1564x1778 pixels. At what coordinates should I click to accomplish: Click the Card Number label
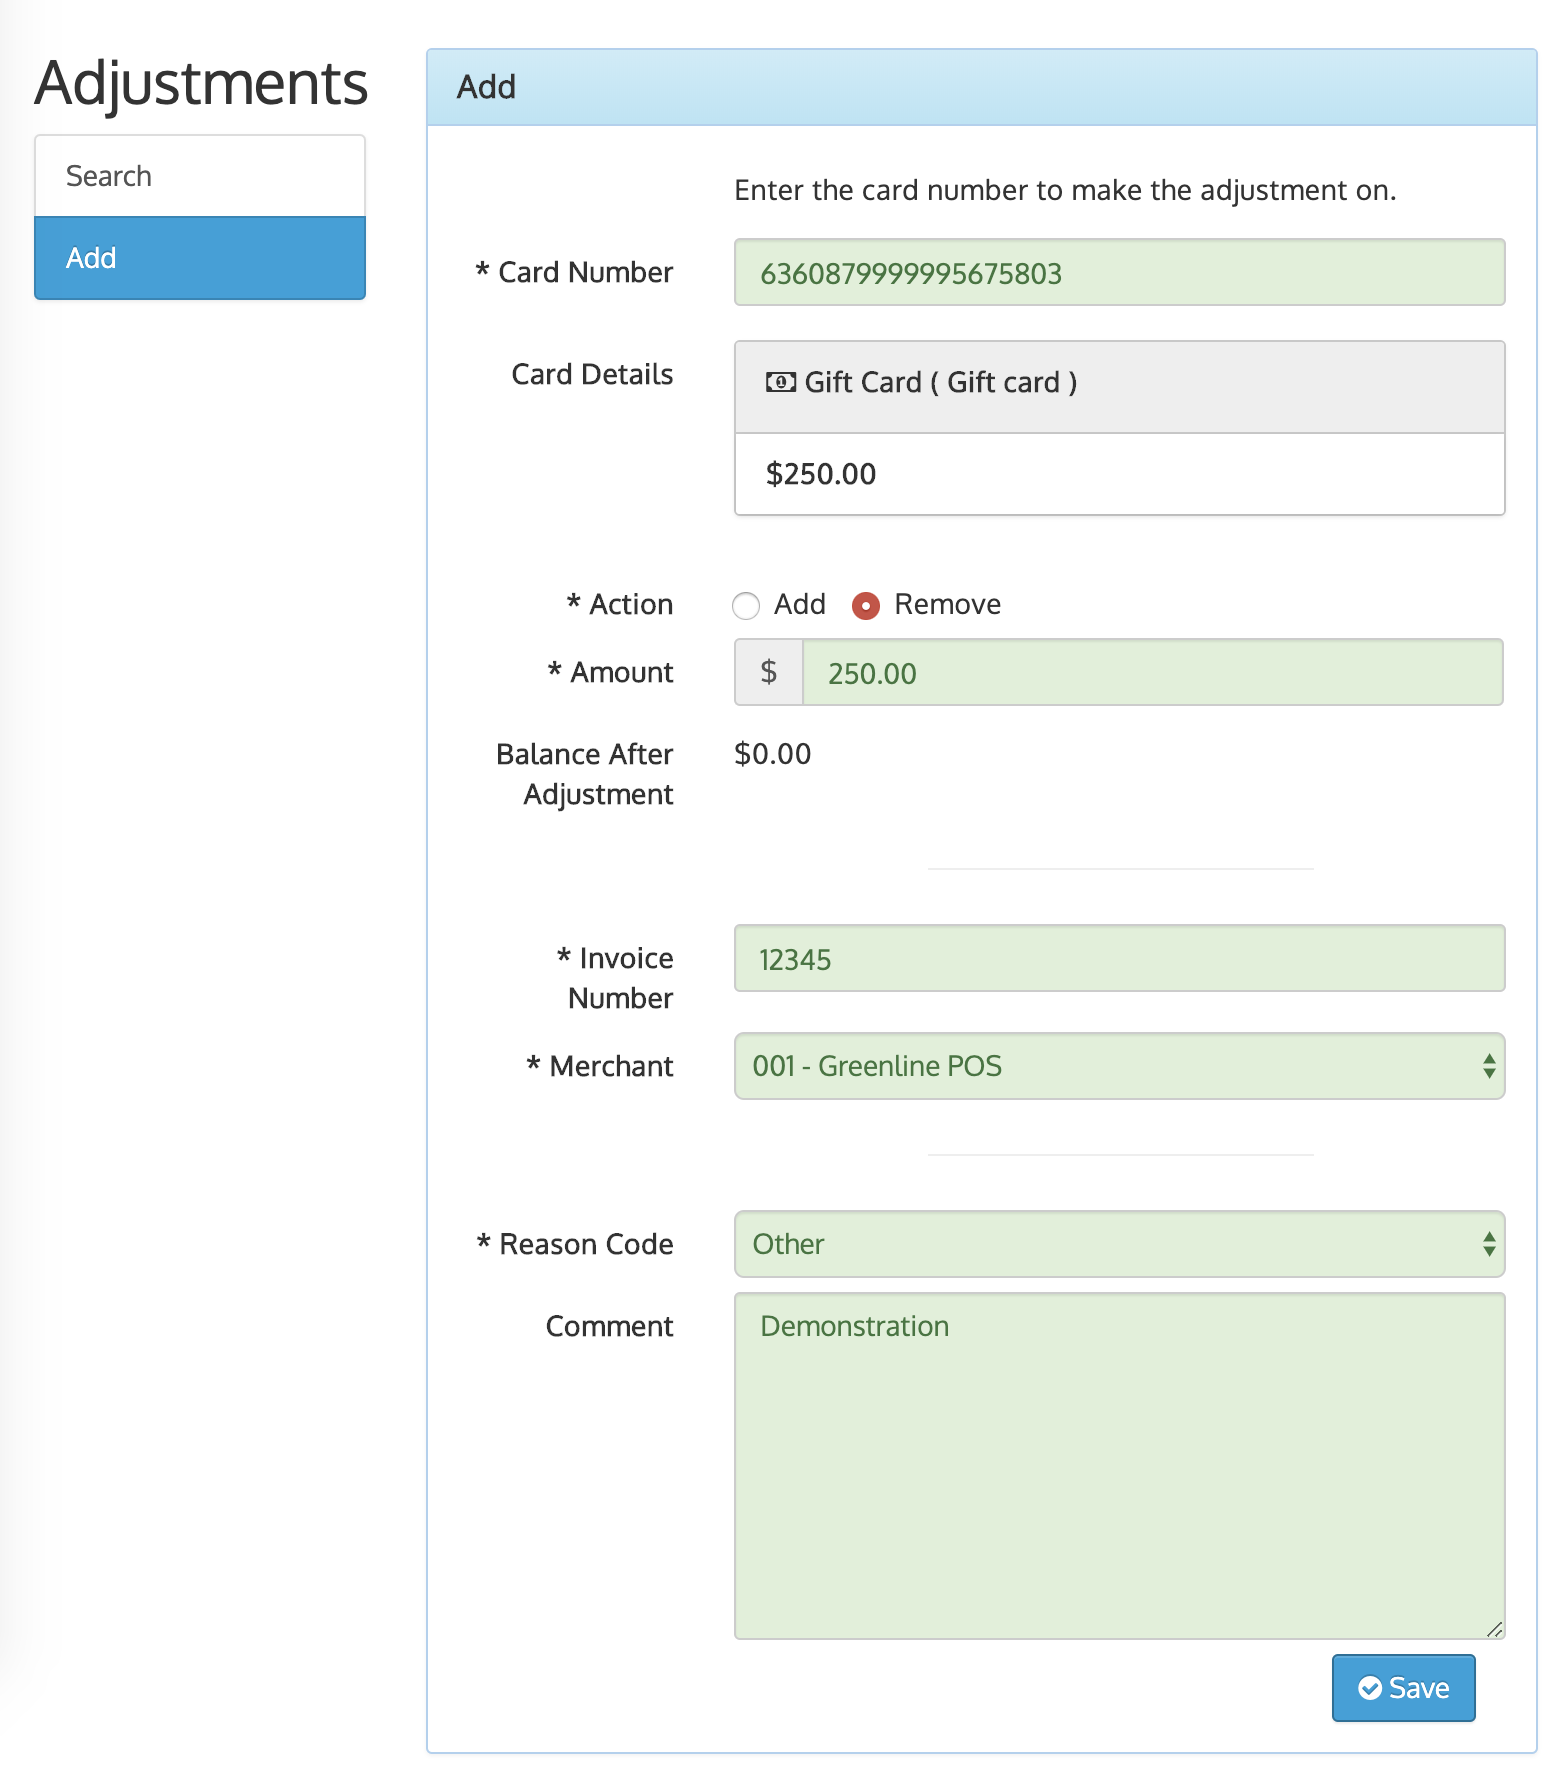(585, 272)
